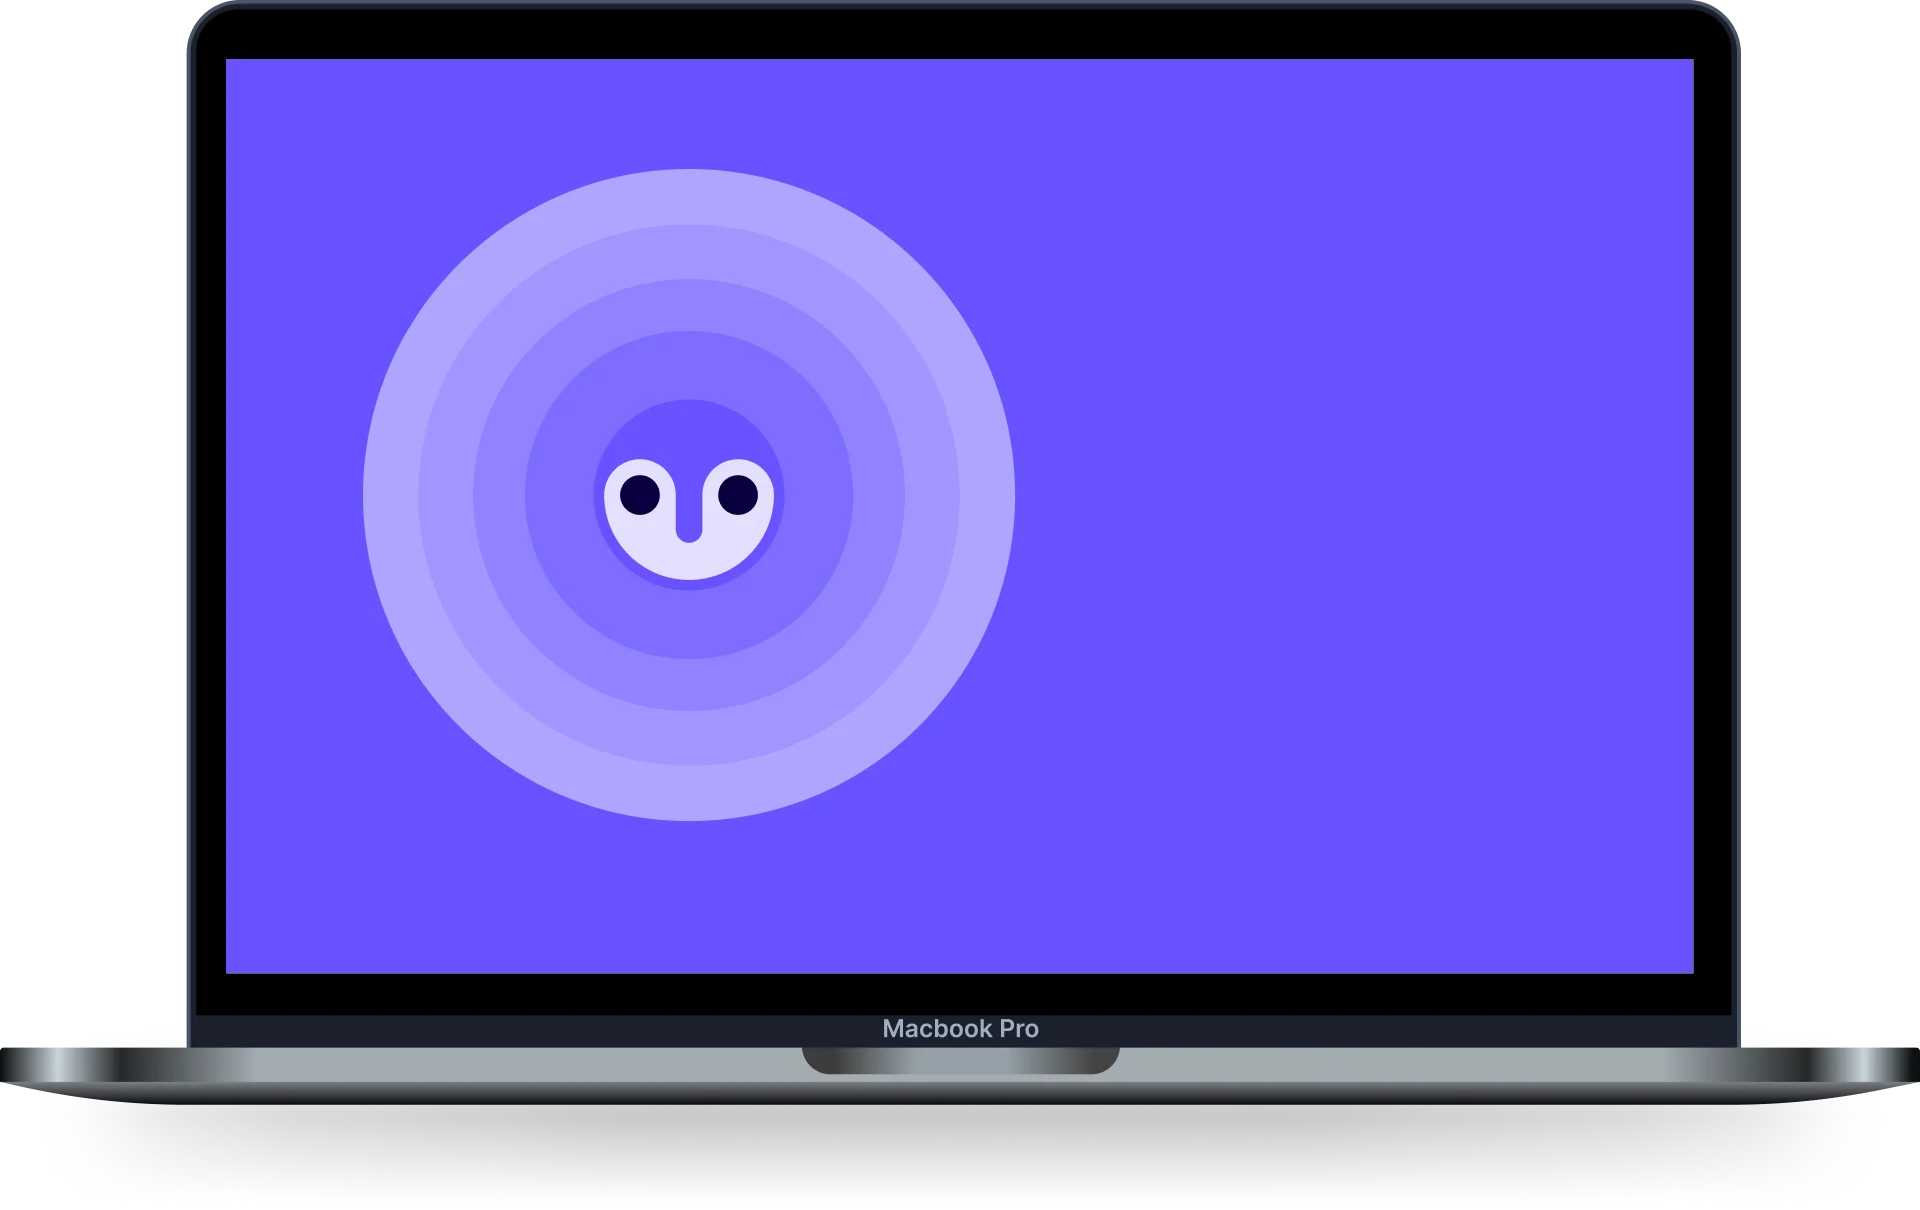1920x1210 pixels.
Task: Click the Macbook Pro label
Action: point(961,1029)
